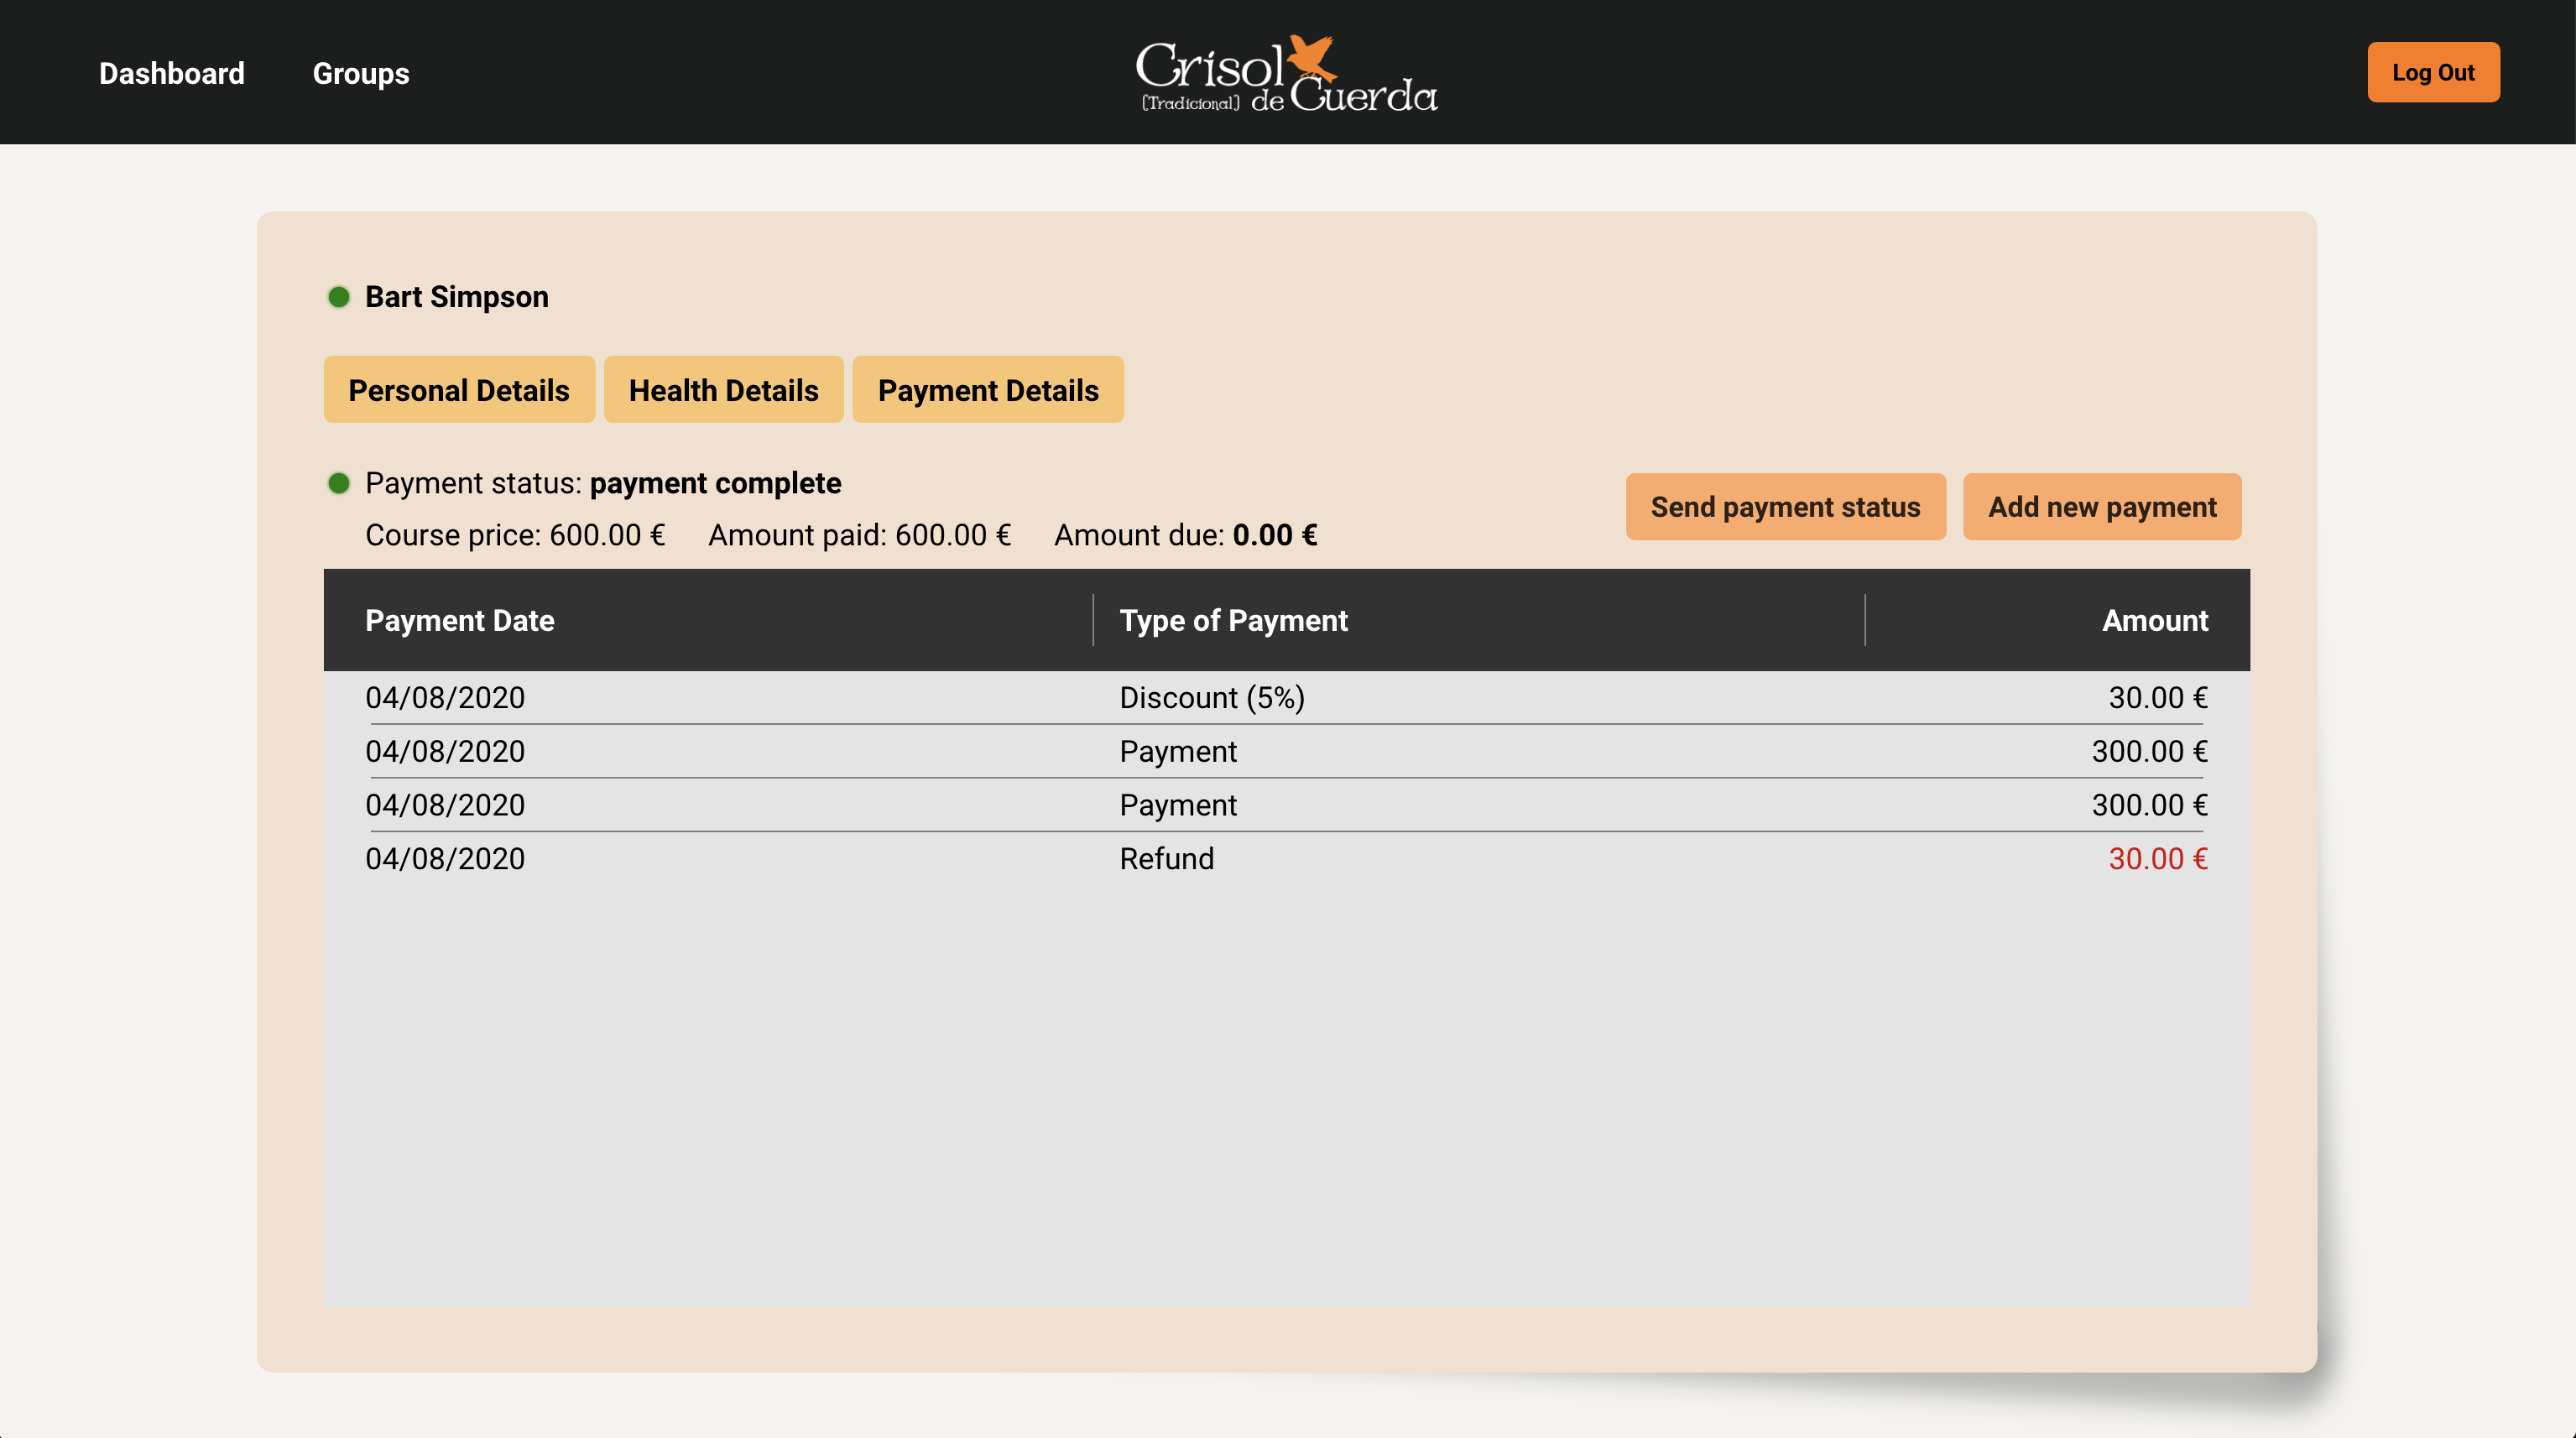
Task: Click the Add new payment button
Action: tap(2102, 506)
